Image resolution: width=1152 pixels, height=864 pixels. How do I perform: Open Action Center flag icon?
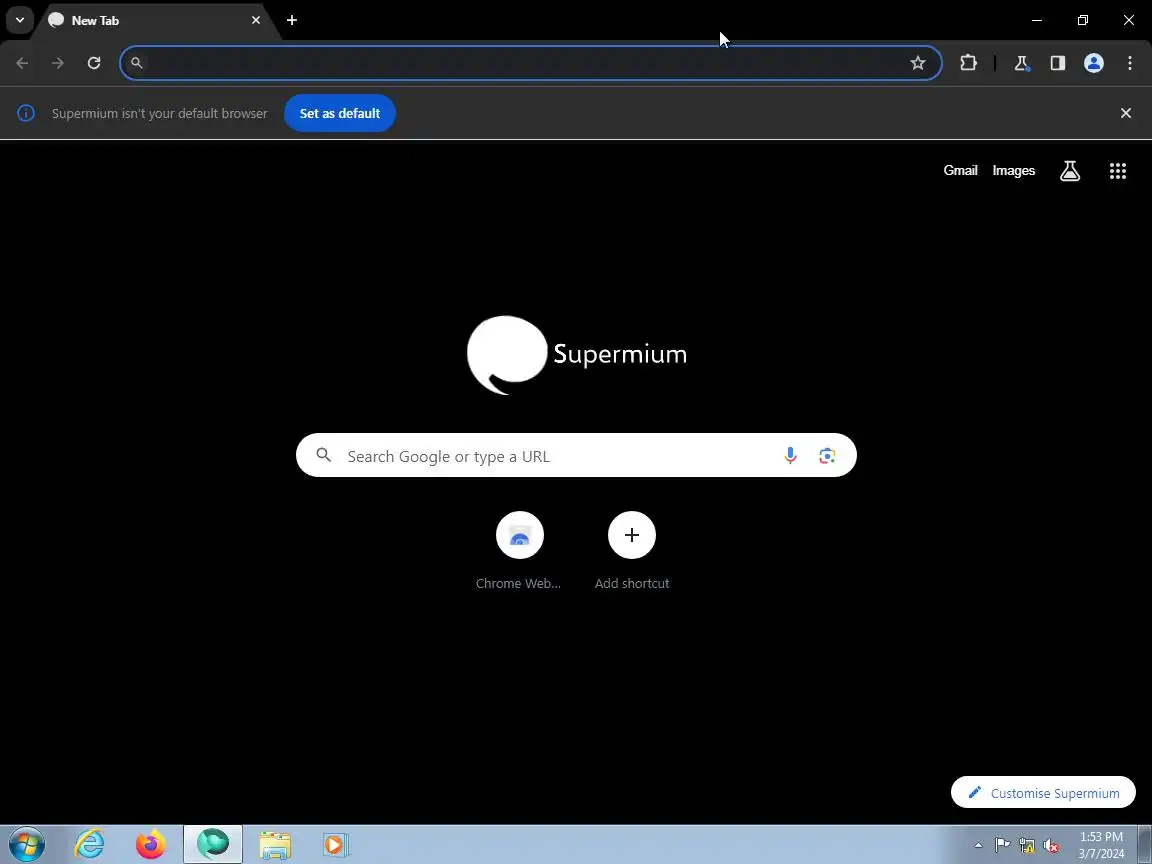(1002, 845)
